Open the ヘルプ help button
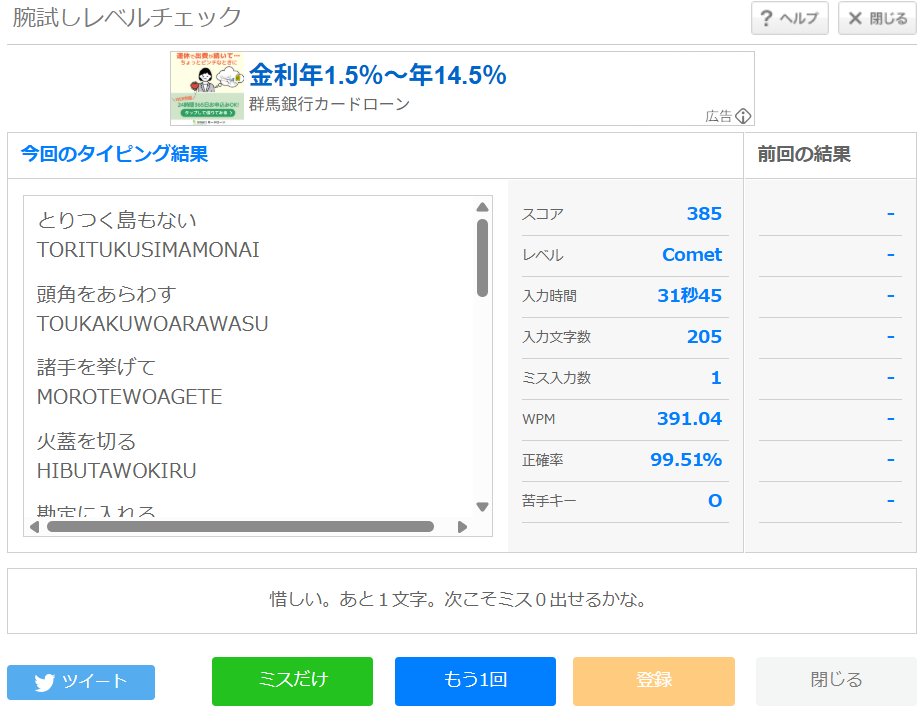 789,18
